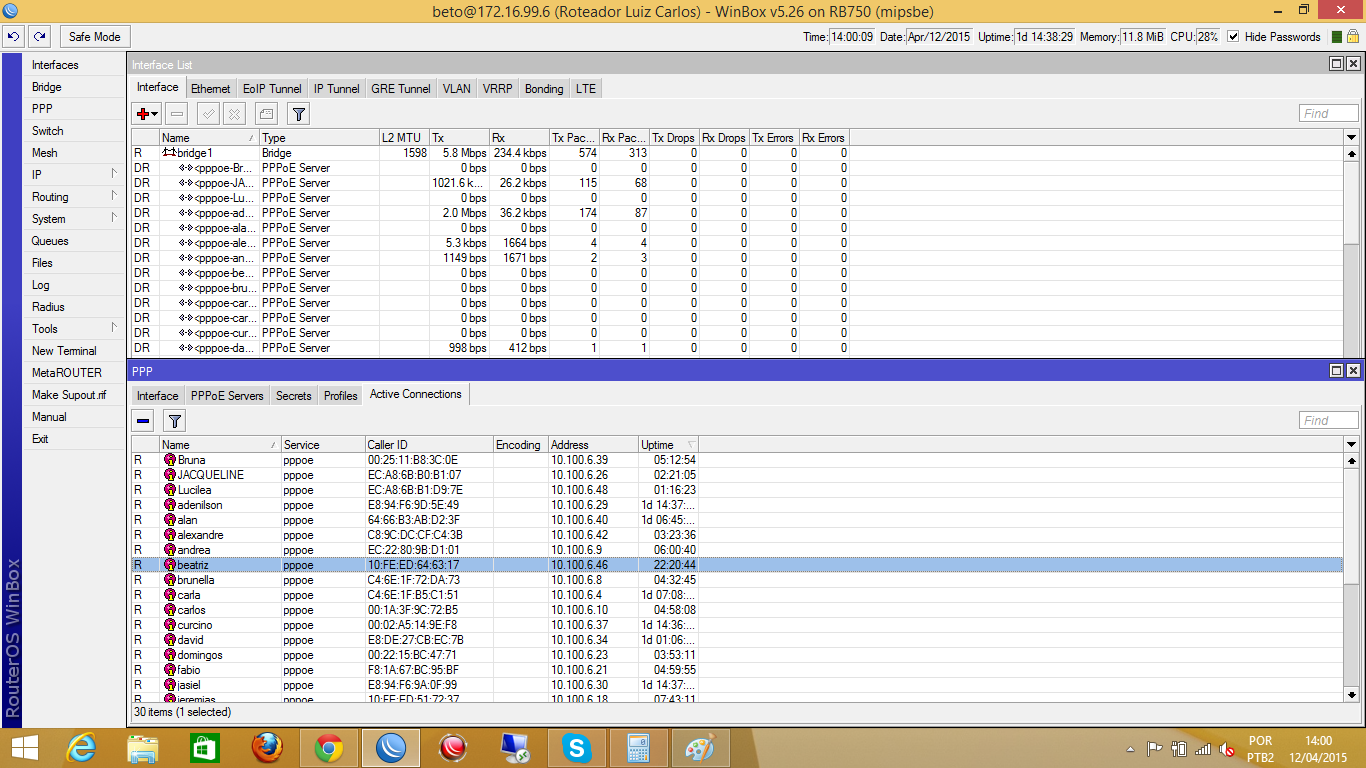Expand the System submenu in sidebar
Screen dimensions: 1366x768
(x=114, y=218)
